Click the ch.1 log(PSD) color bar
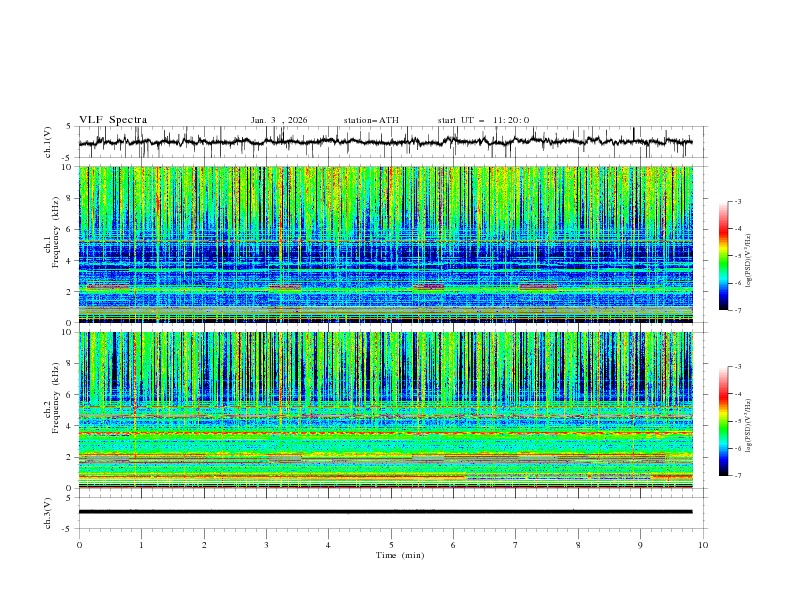 (724, 256)
